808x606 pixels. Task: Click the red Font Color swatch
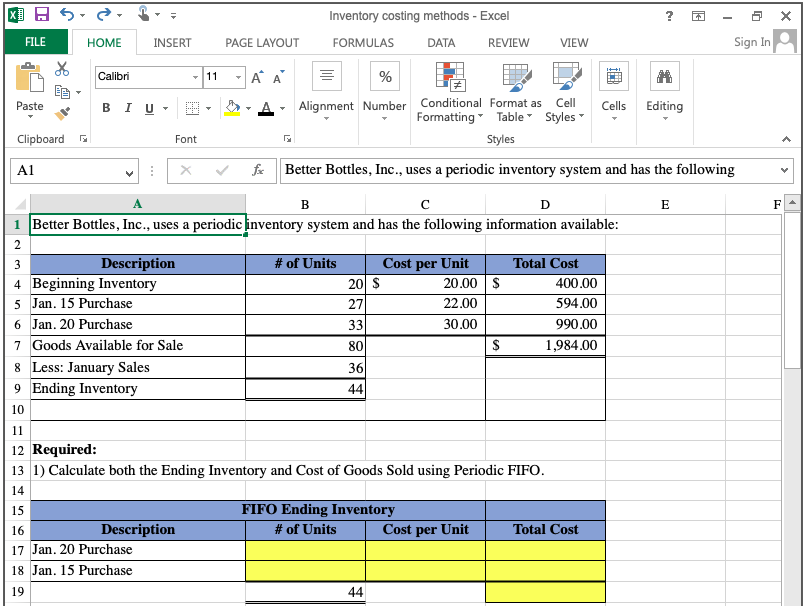(264, 113)
